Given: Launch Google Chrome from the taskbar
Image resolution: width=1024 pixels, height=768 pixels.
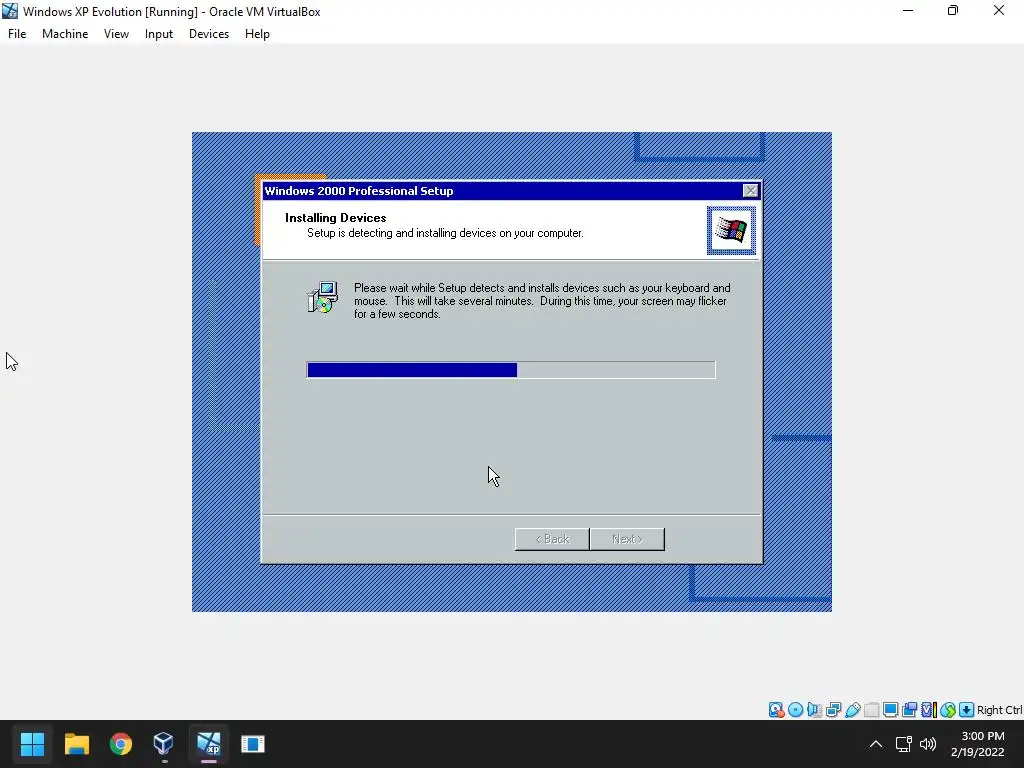Looking at the screenshot, I should pos(120,744).
